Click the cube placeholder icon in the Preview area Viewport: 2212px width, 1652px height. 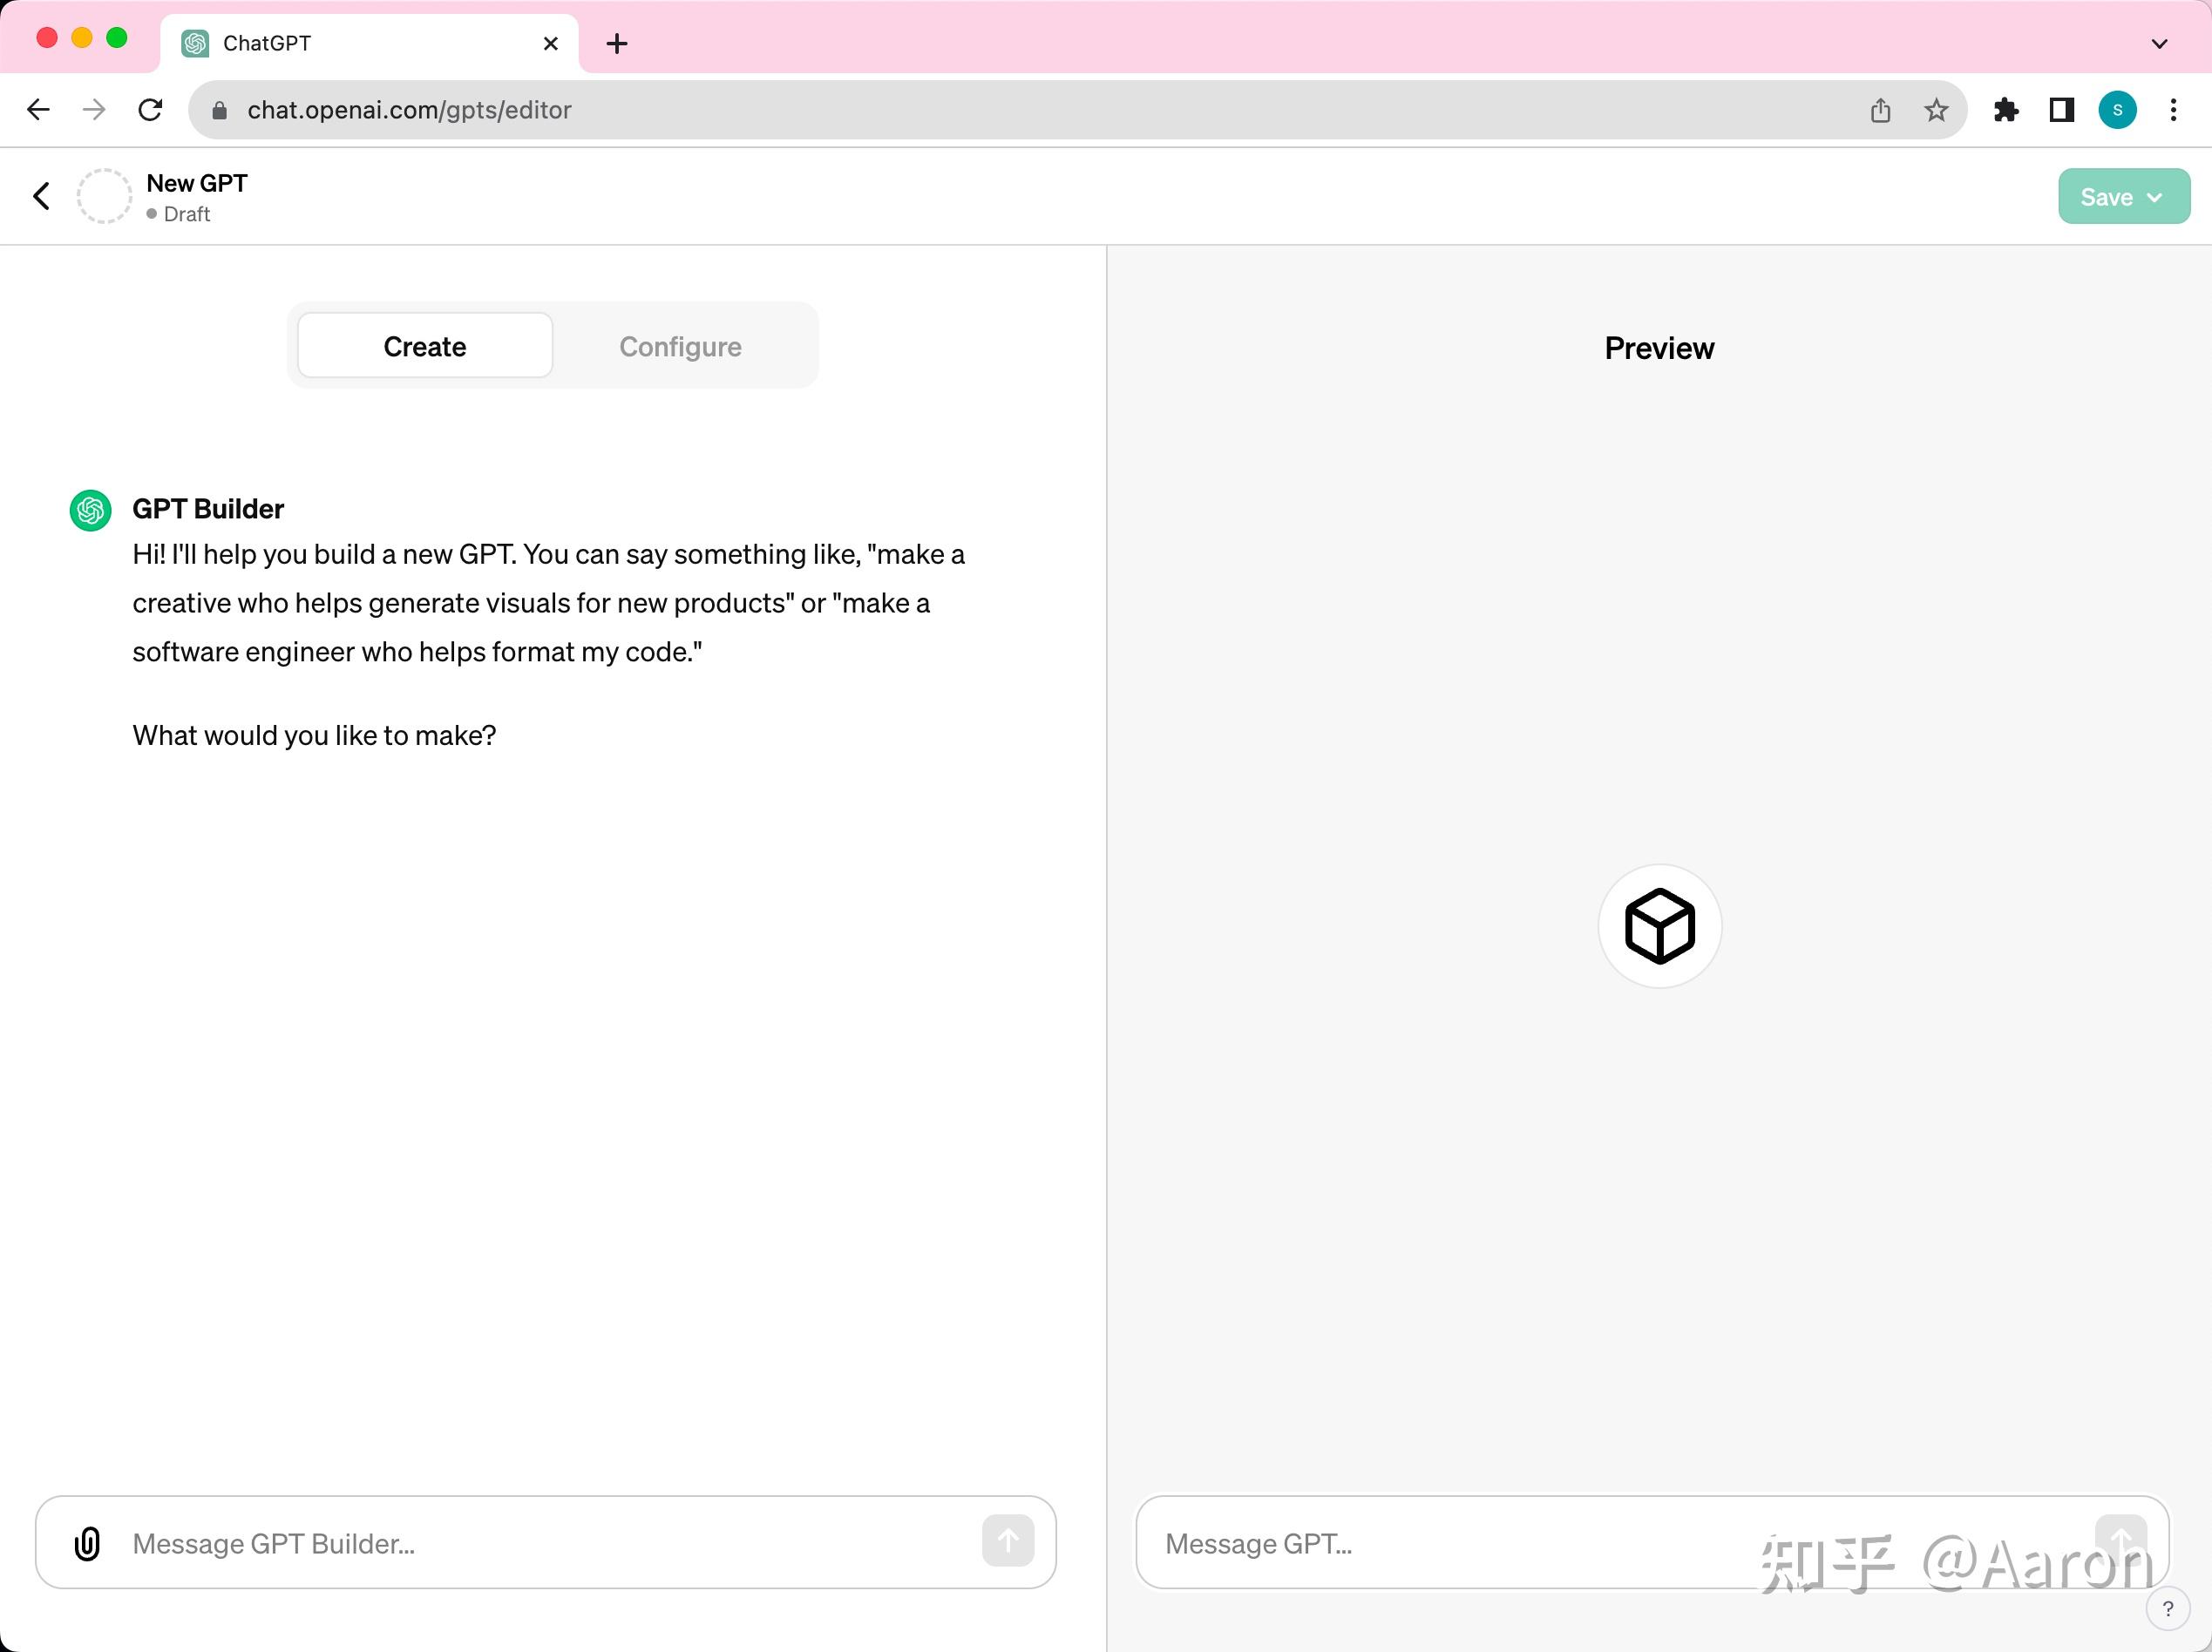1659,925
